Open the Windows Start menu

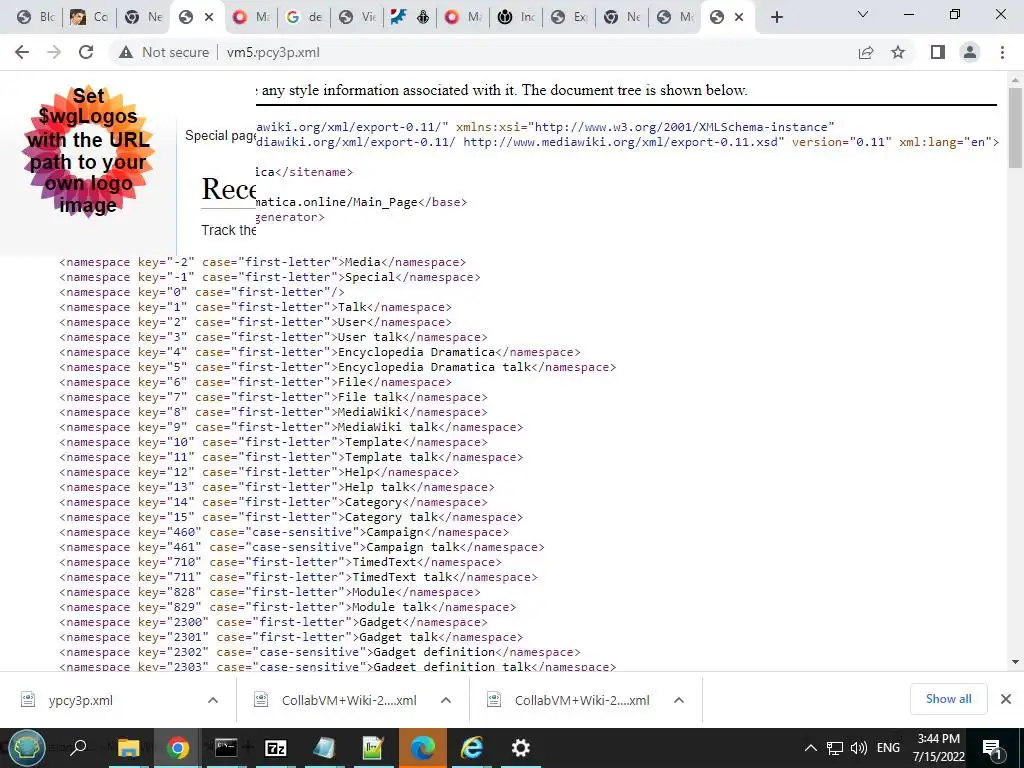tap(27, 748)
